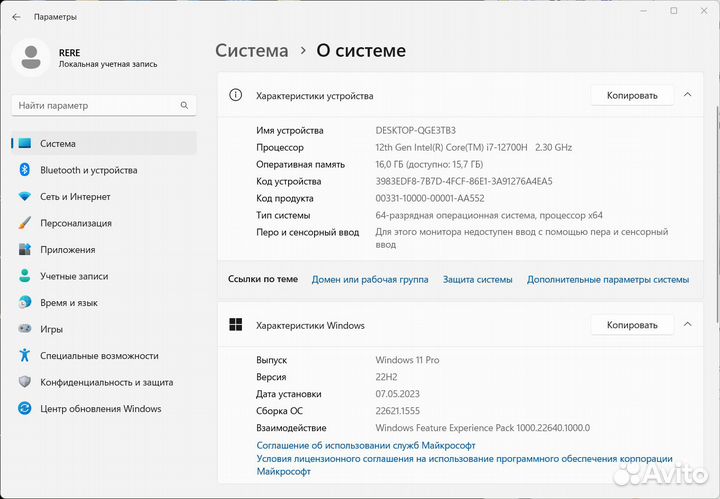Open Время и язык settings
The width and height of the screenshot is (720, 499).
pyautogui.click(x=104, y=303)
